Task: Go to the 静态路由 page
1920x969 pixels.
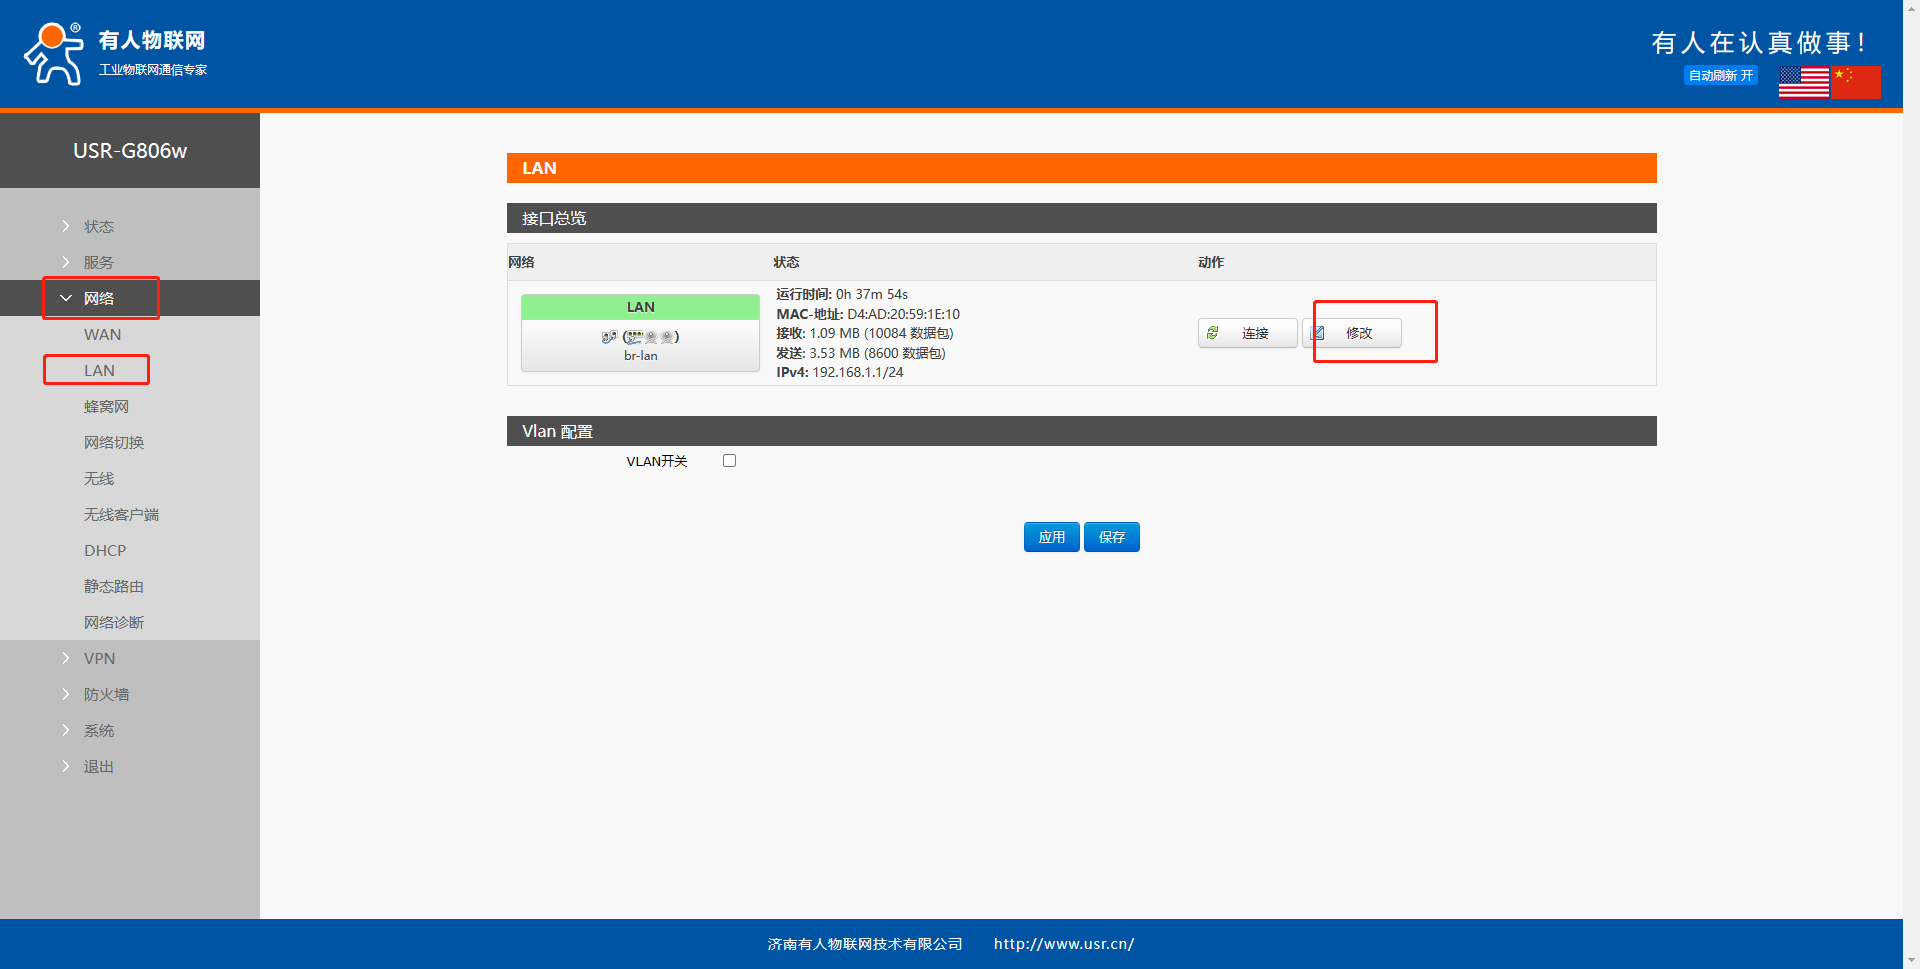Action: click(114, 587)
